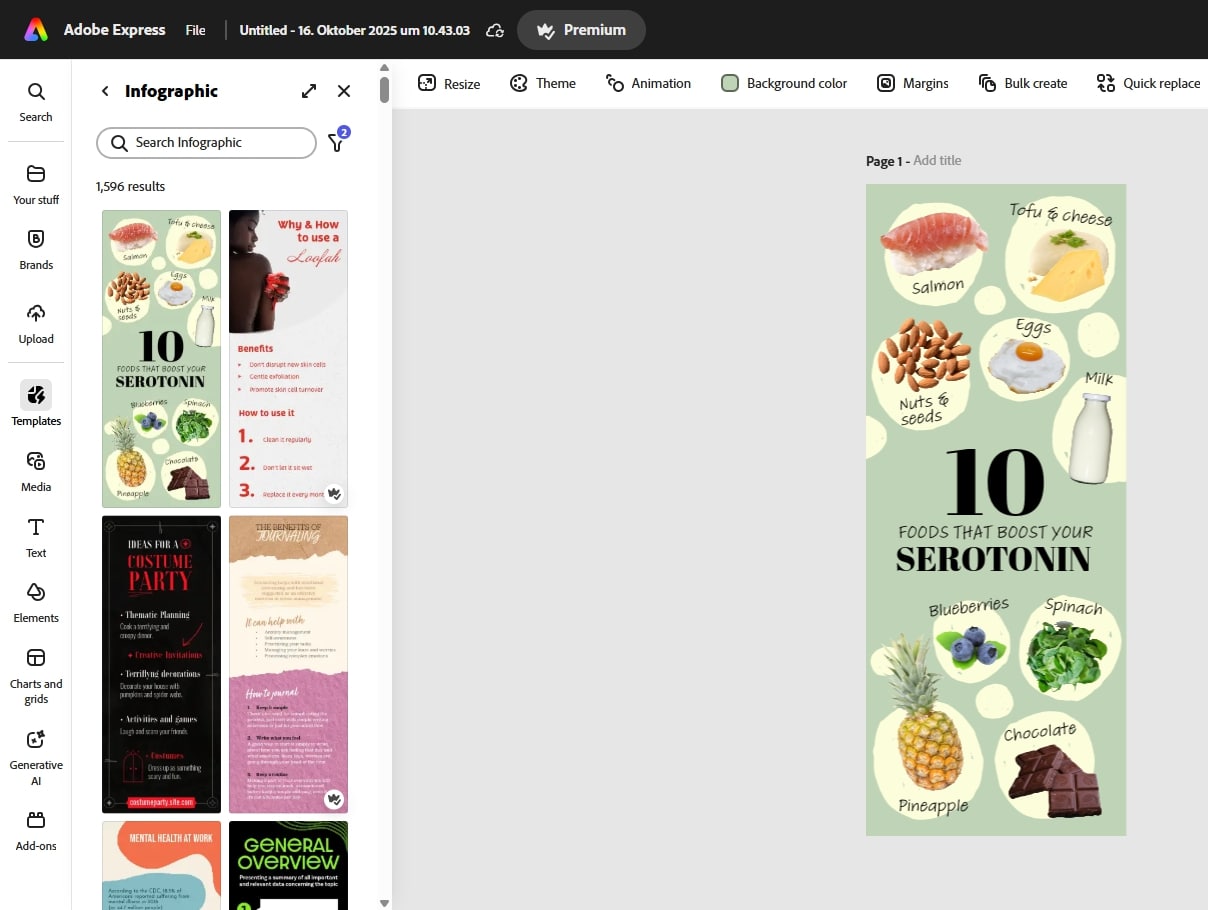
Task: Click the Adobe Express home logo
Action: click(36, 30)
